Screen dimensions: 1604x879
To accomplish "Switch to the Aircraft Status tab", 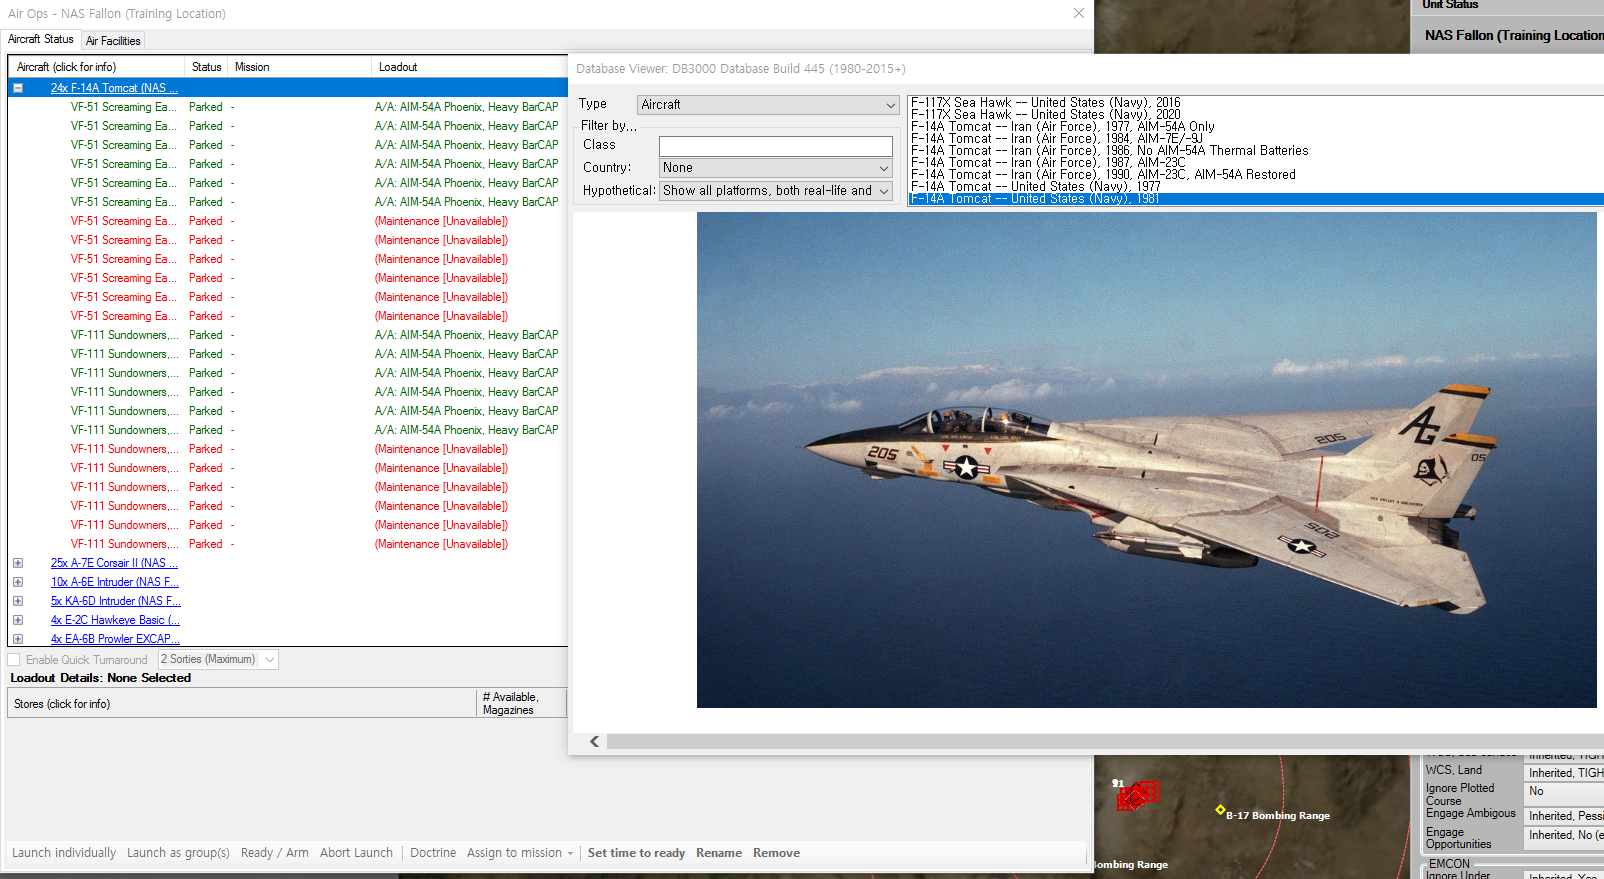I will pos(41,40).
